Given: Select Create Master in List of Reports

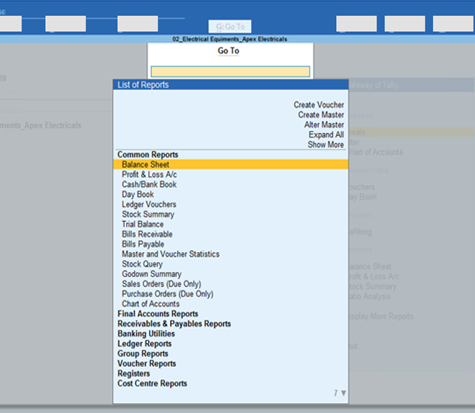Looking at the screenshot, I should [321, 115].
